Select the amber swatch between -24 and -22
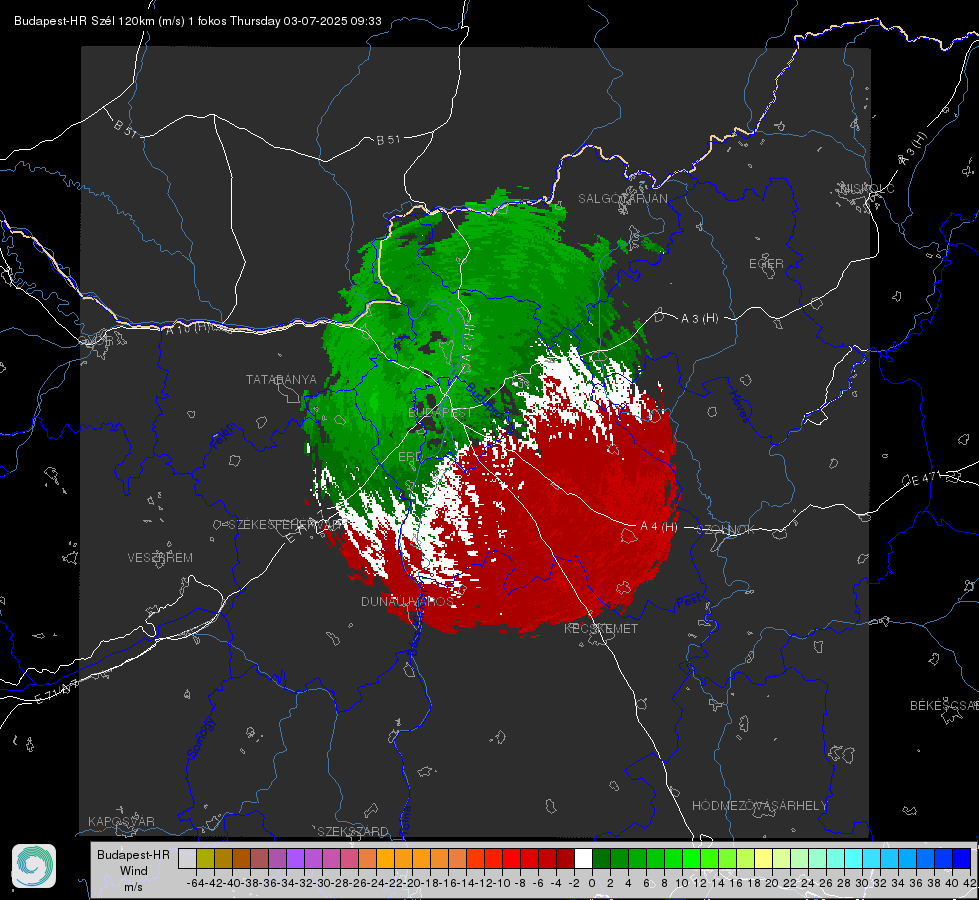The image size is (979, 900). point(385,858)
